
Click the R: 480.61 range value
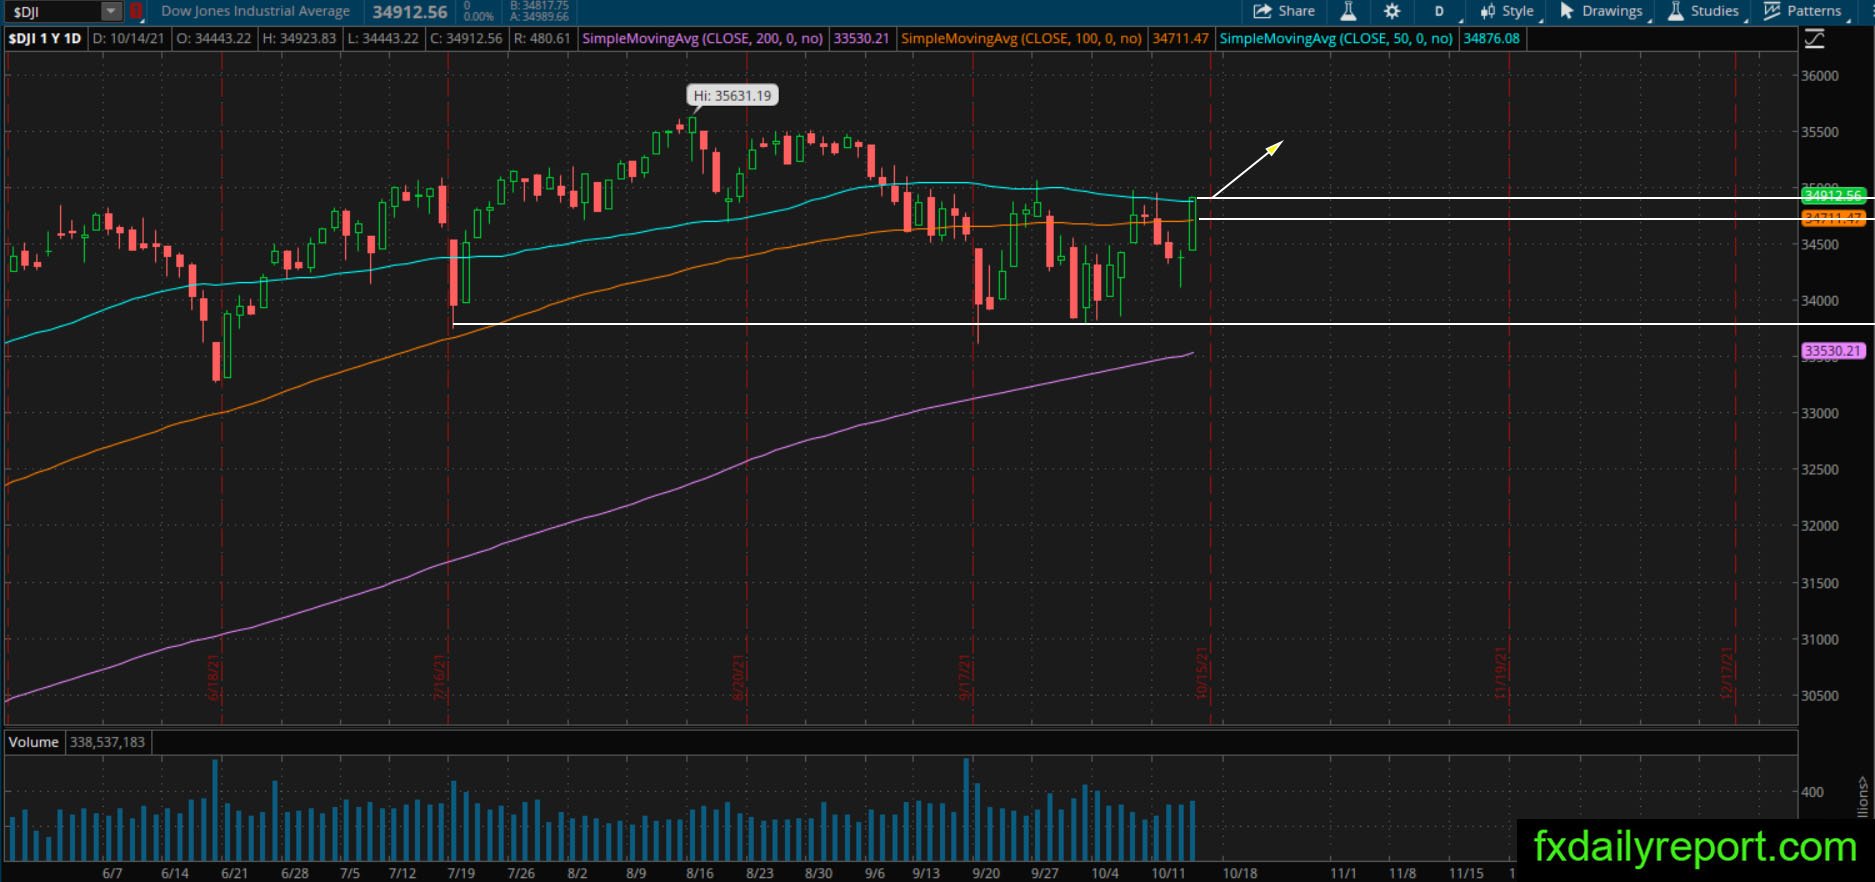[x=541, y=39]
